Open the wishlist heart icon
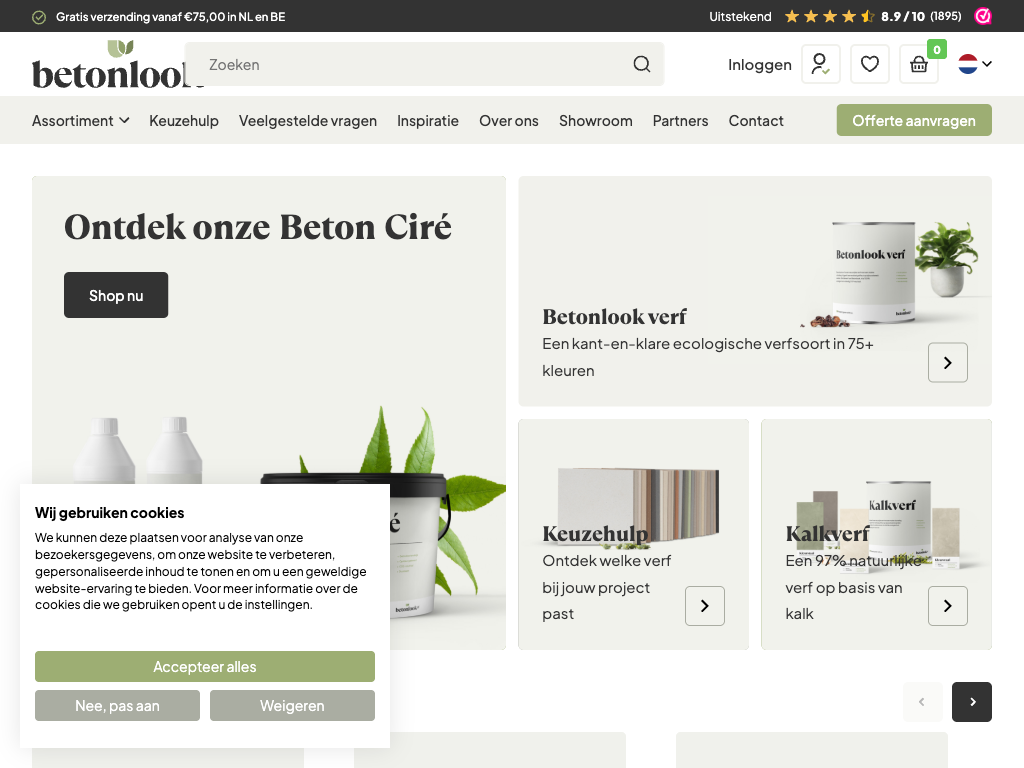 pos(869,65)
